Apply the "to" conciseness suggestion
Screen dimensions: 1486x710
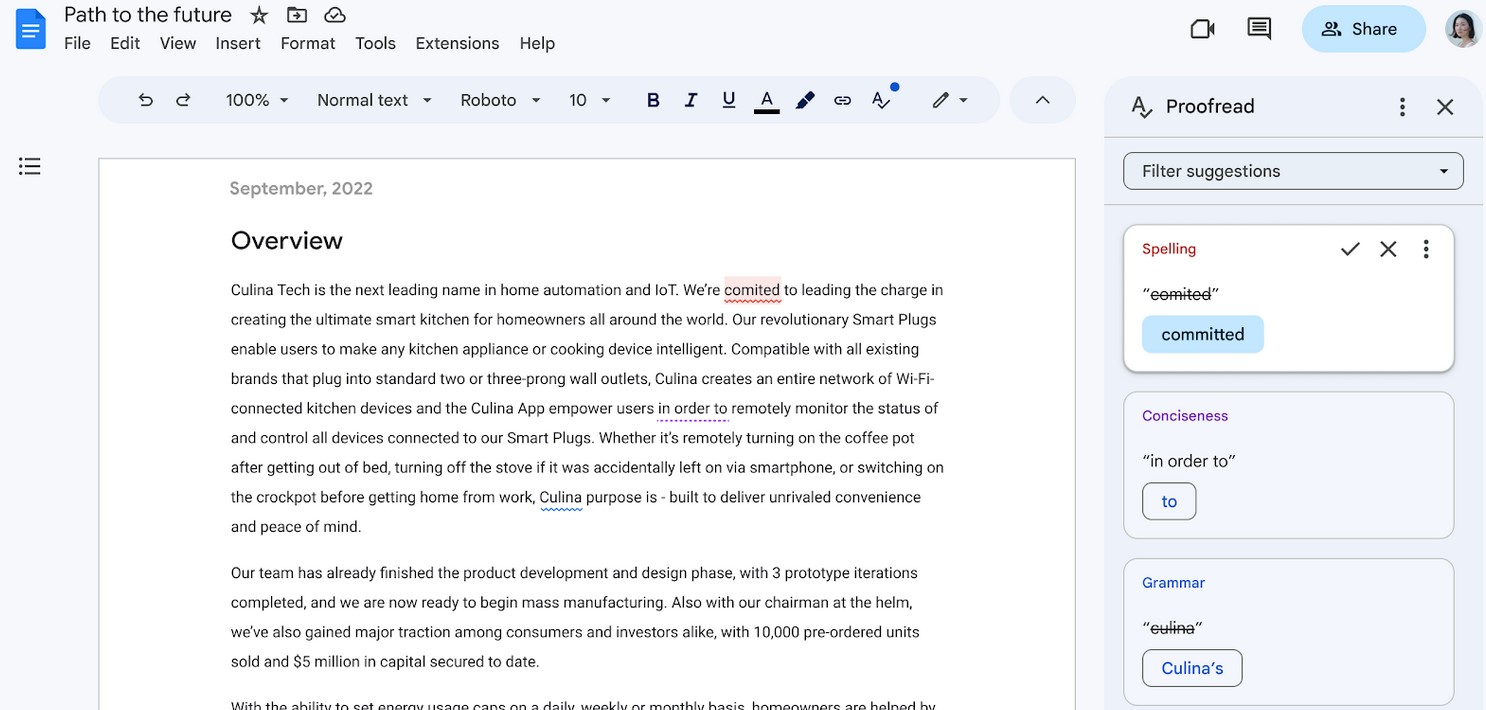click(1169, 502)
